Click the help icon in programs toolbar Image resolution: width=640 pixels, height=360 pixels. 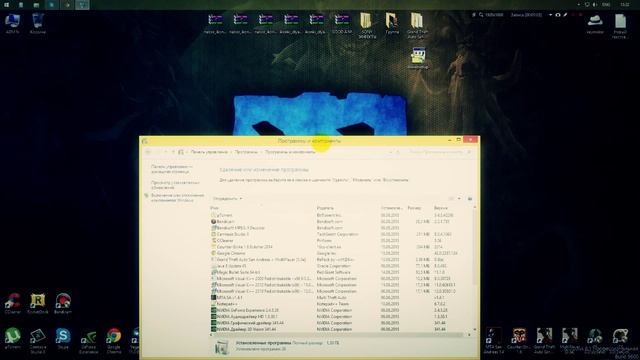pyautogui.click(x=470, y=199)
